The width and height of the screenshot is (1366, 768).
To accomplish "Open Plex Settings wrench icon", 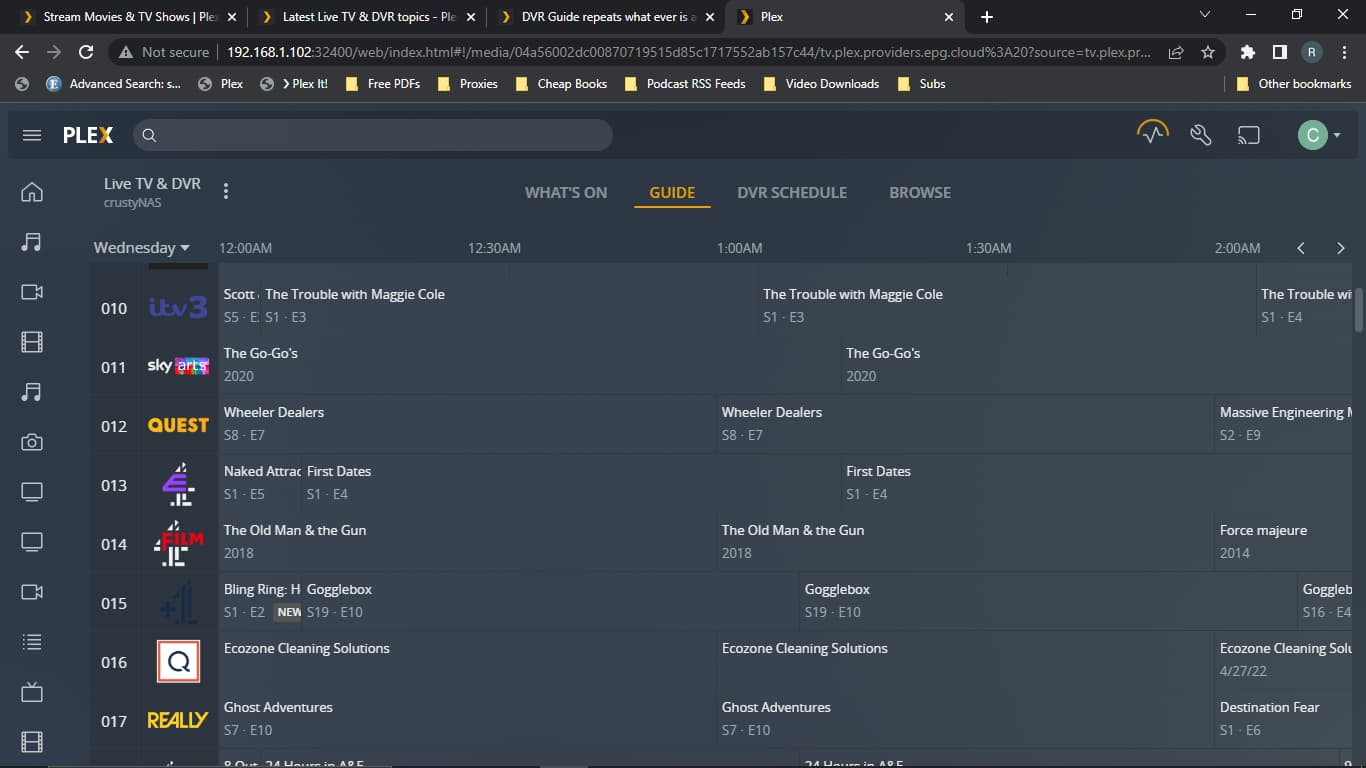I will (x=1201, y=135).
